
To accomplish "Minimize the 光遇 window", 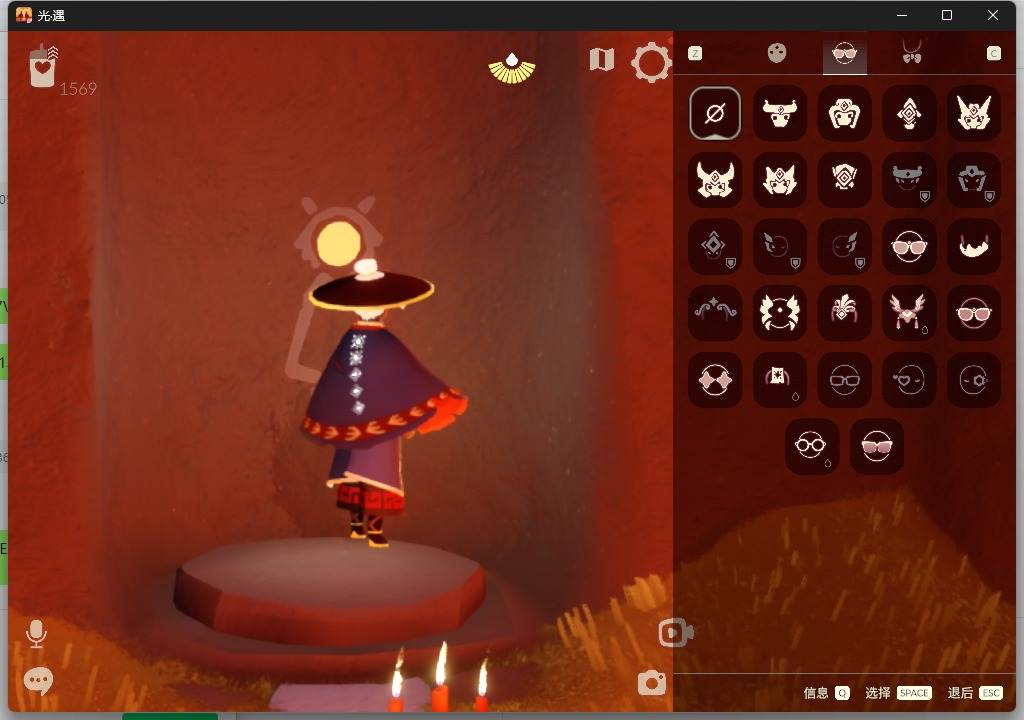I will coord(902,15).
